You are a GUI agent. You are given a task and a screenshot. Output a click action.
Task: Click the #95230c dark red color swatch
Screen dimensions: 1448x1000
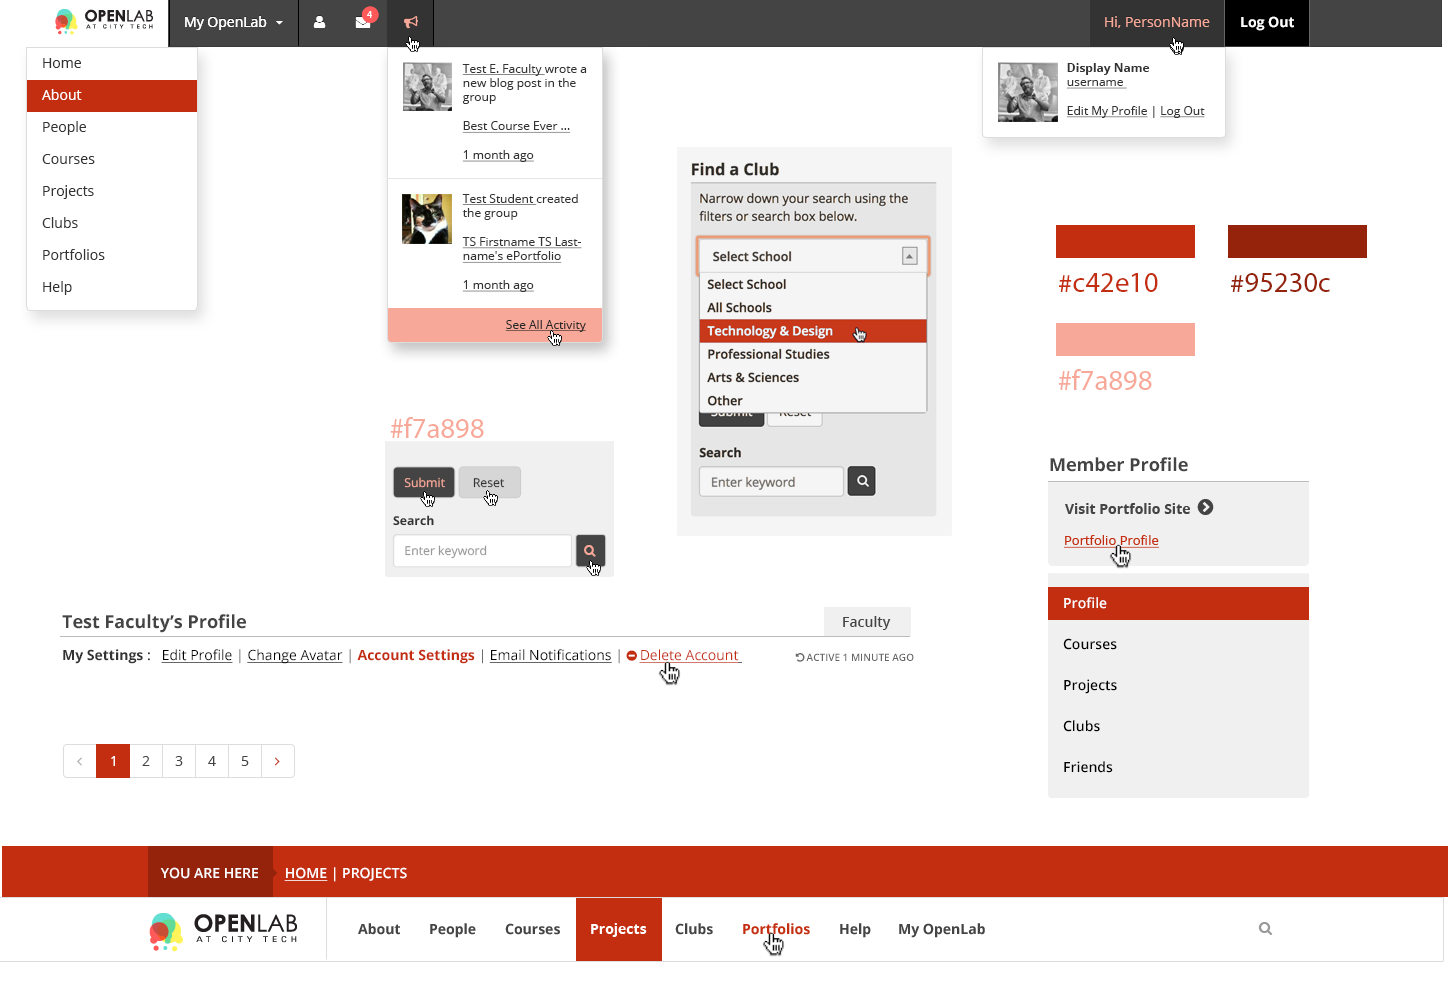1297,242
